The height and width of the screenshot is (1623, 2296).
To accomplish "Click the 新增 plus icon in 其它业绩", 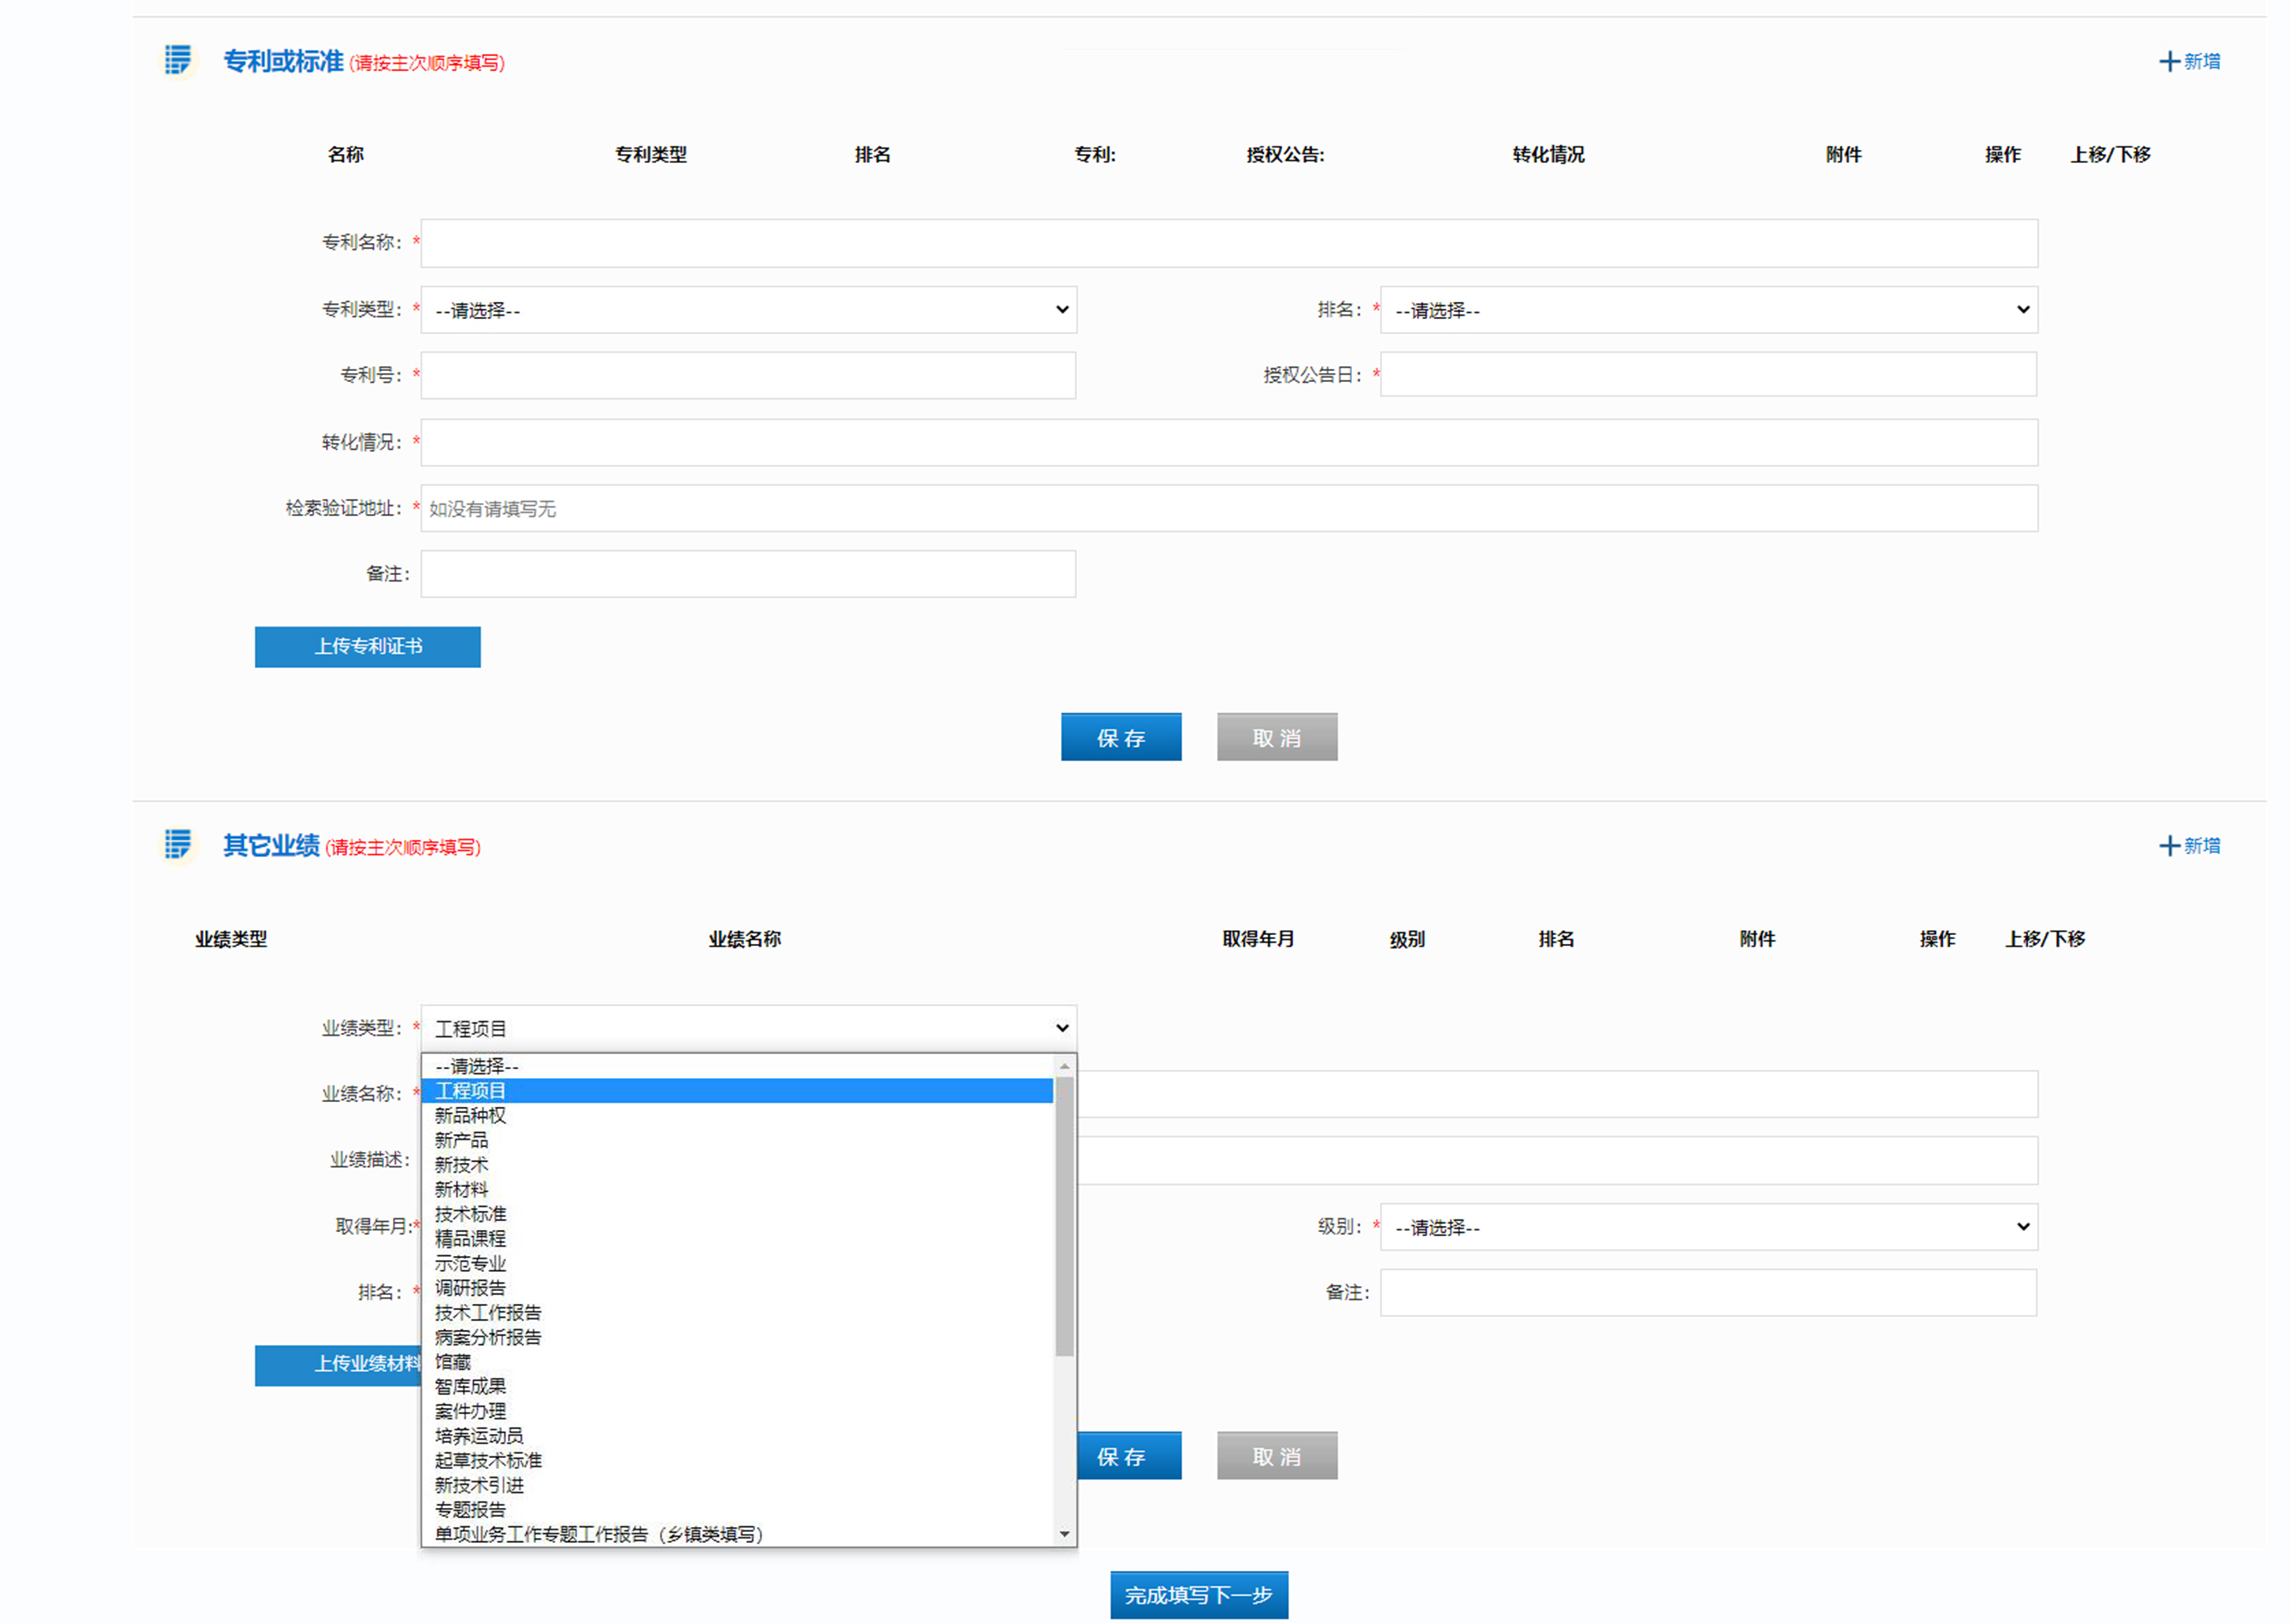I will click(x=2170, y=847).
